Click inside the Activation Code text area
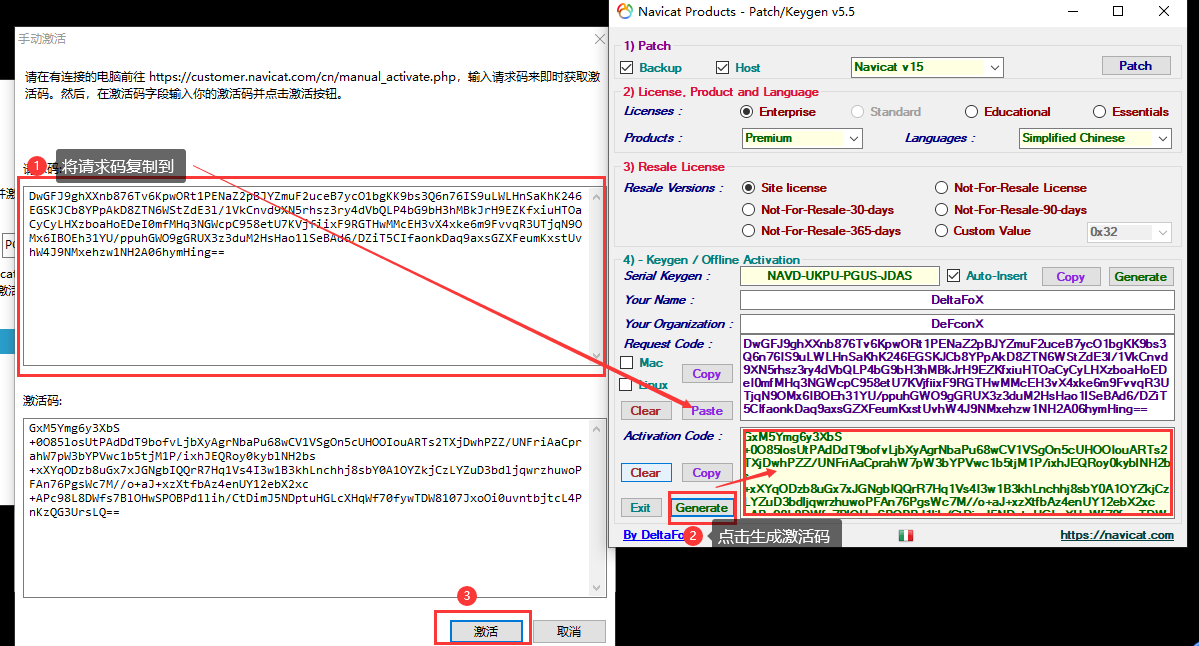The height and width of the screenshot is (646, 1199). point(957,472)
